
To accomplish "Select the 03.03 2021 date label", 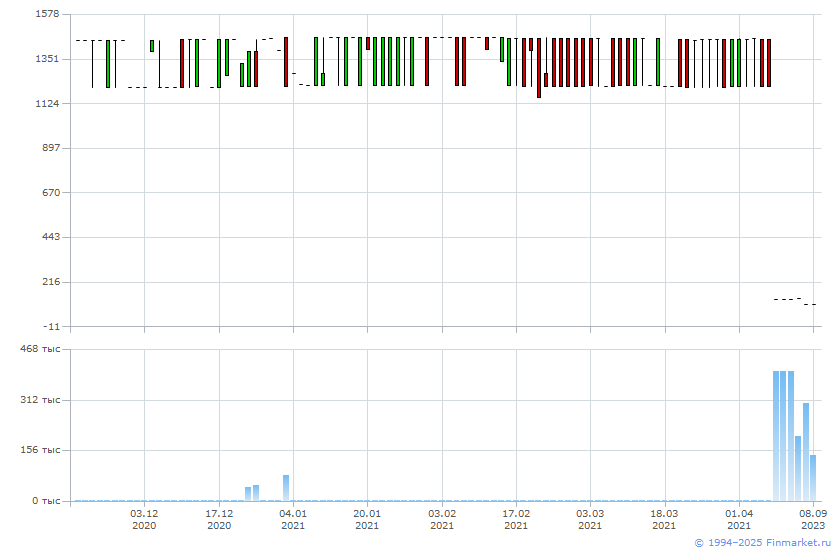I will tap(590, 519).
